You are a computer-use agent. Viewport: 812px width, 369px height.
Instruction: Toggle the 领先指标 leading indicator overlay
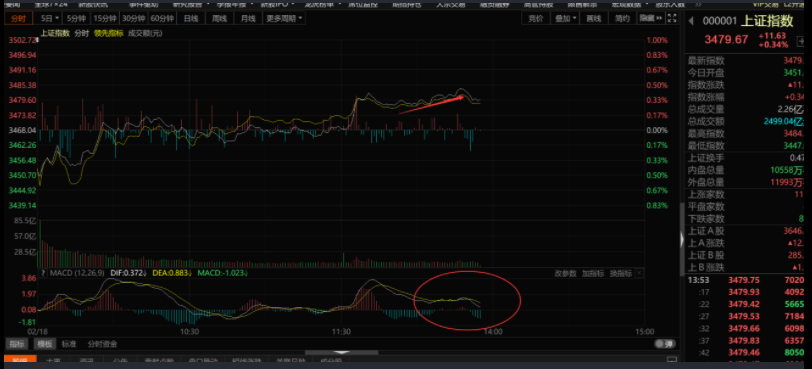(x=109, y=33)
